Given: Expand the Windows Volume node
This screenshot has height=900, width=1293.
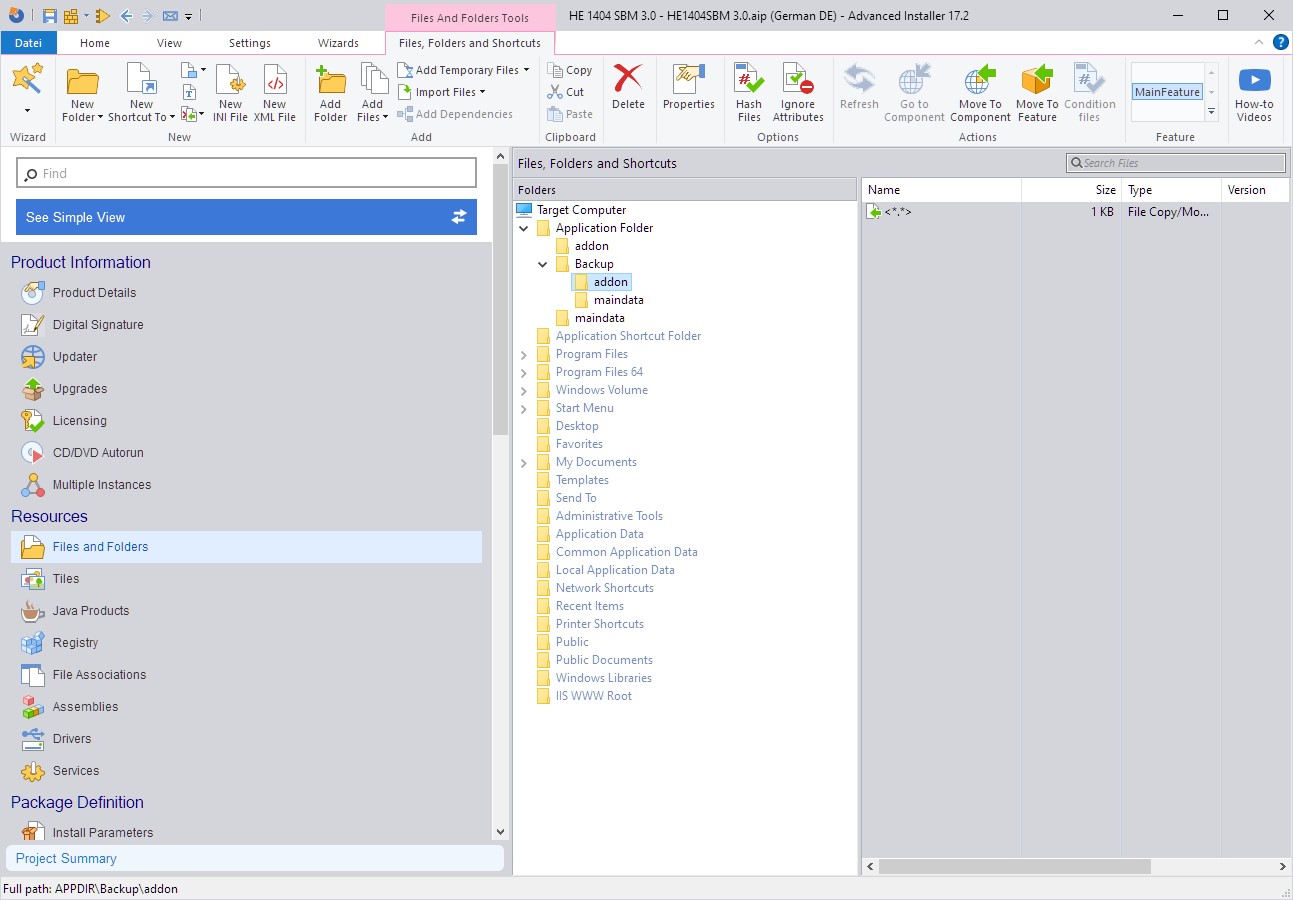Looking at the screenshot, I should [523, 390].
